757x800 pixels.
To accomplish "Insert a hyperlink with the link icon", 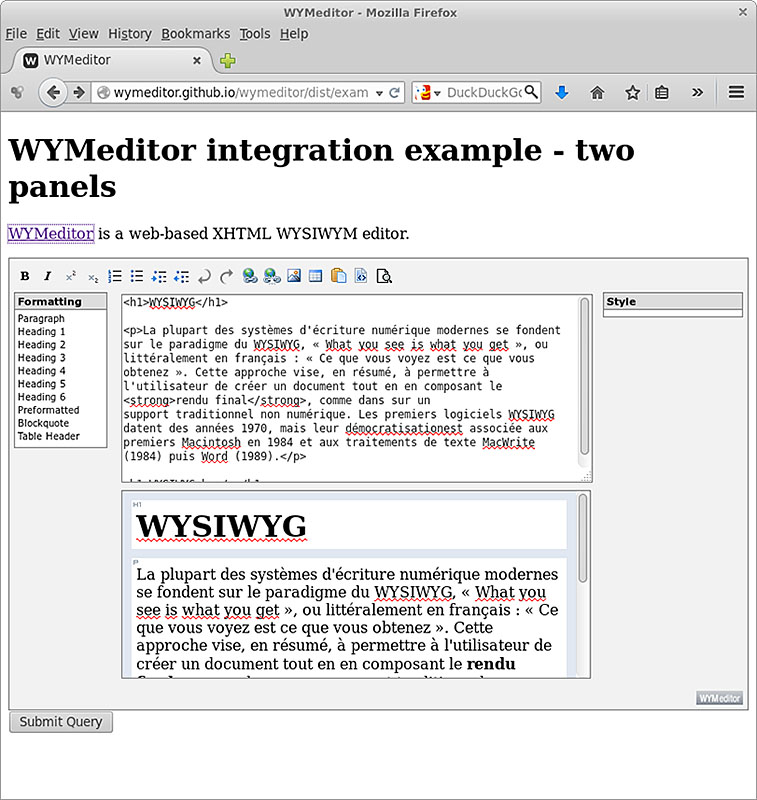I will [249, 276].
